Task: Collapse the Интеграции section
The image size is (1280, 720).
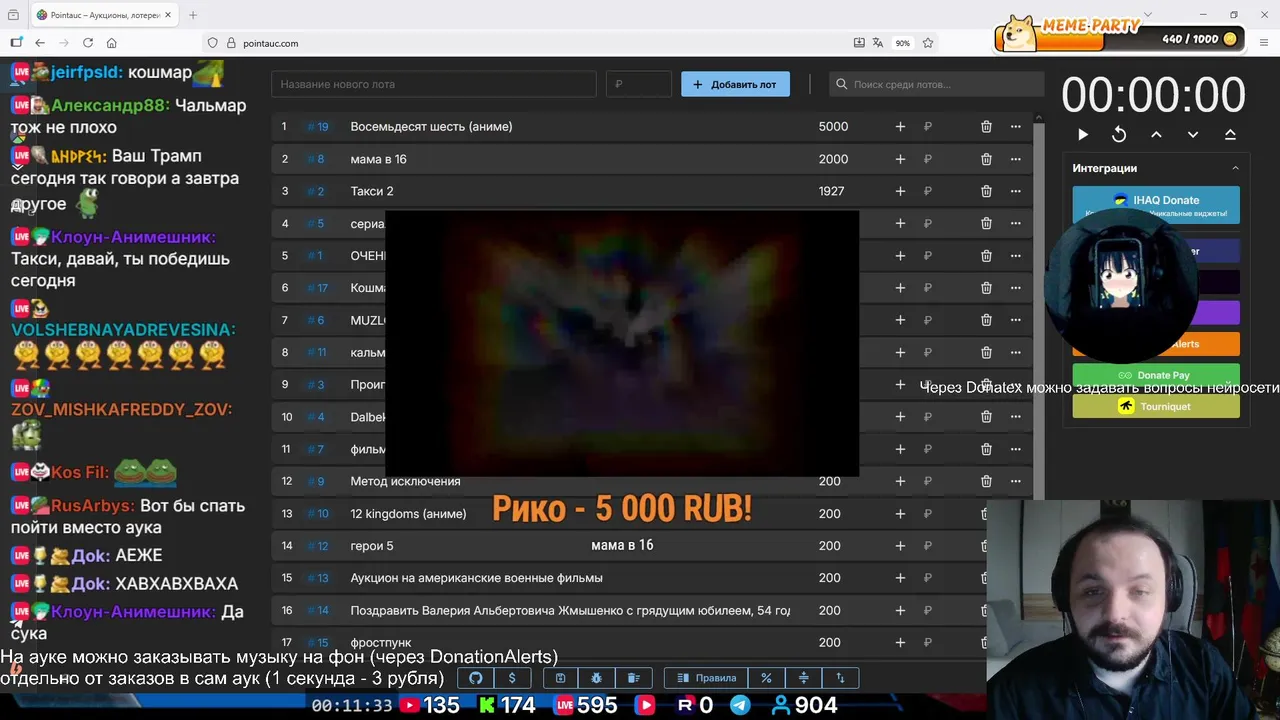Action: click(x=1235, y=168)
